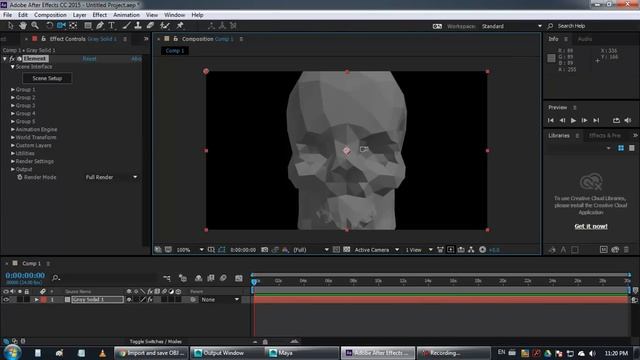Image resolution: width=640 pixels, height=360 pixels.
Task: Select the Eraser tool
Action: coord(150,26)
